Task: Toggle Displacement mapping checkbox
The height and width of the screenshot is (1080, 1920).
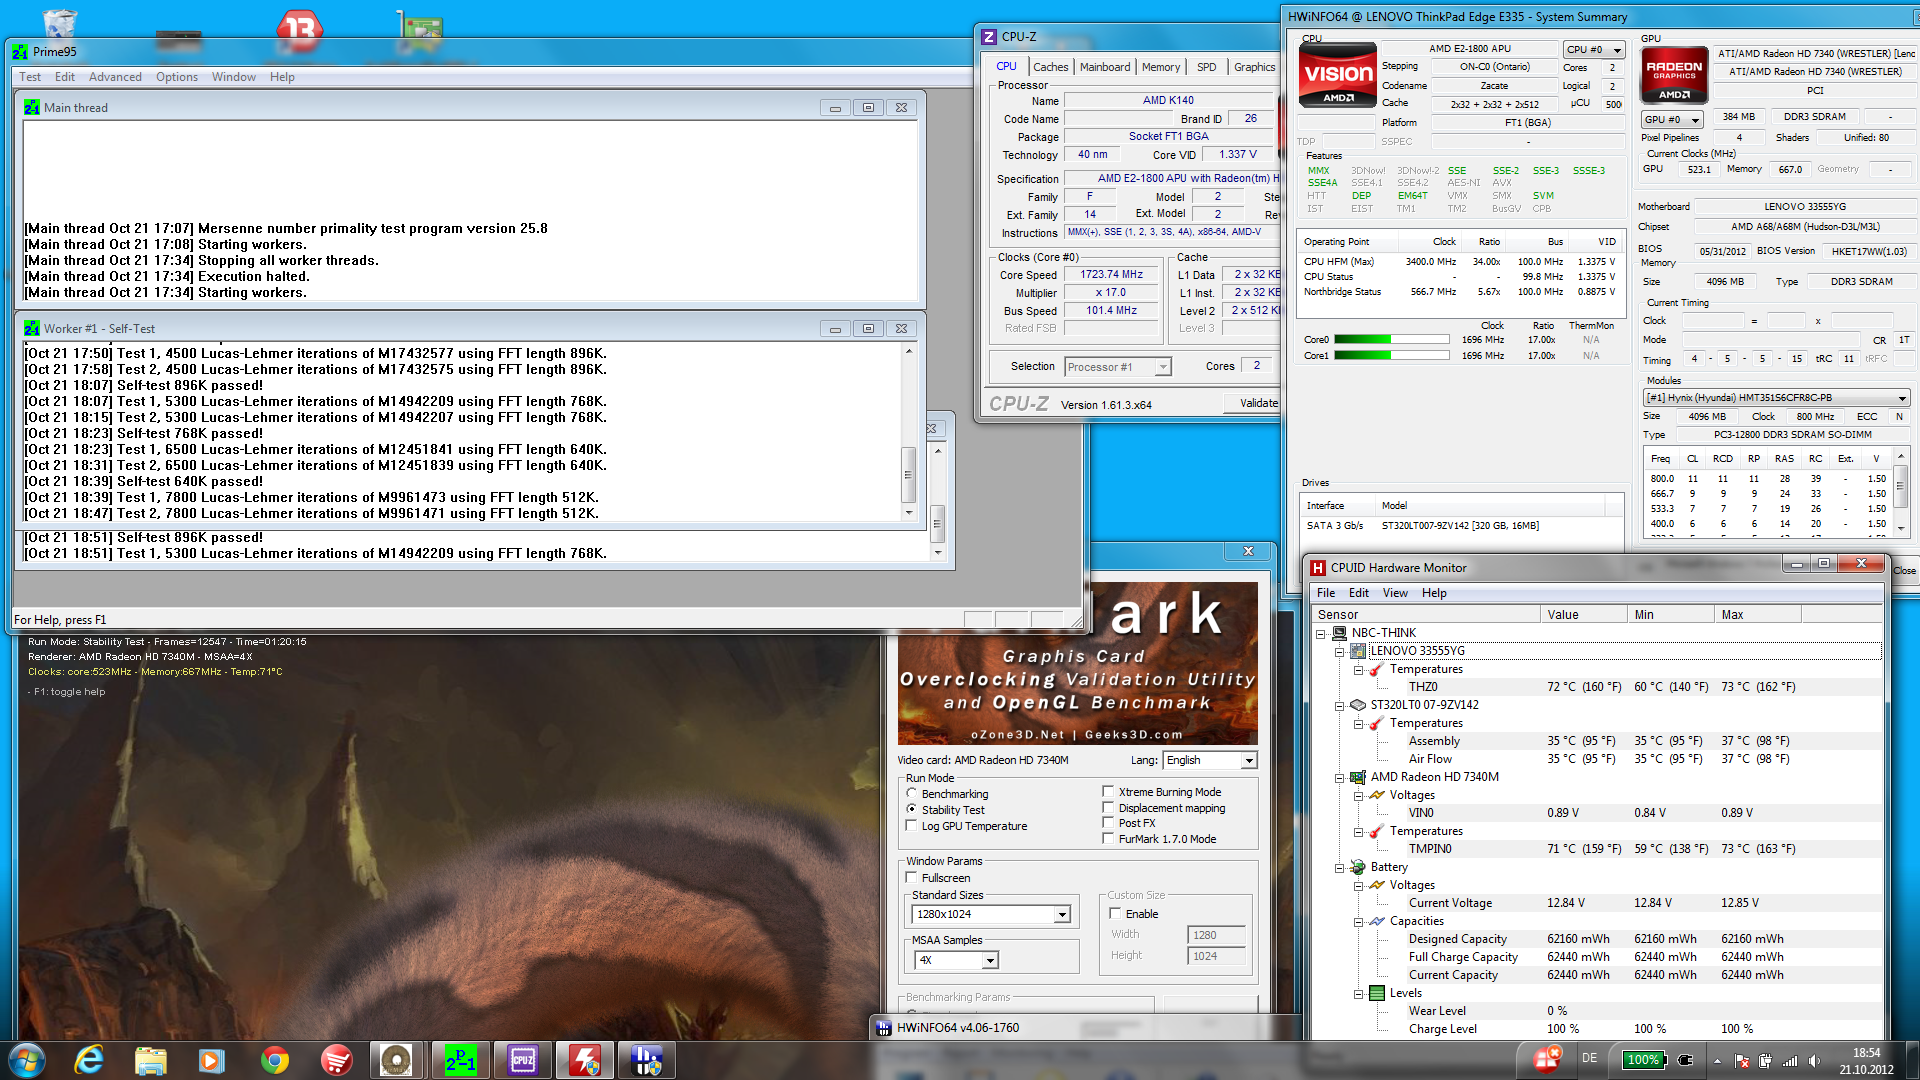Action: coord(1108,808)
